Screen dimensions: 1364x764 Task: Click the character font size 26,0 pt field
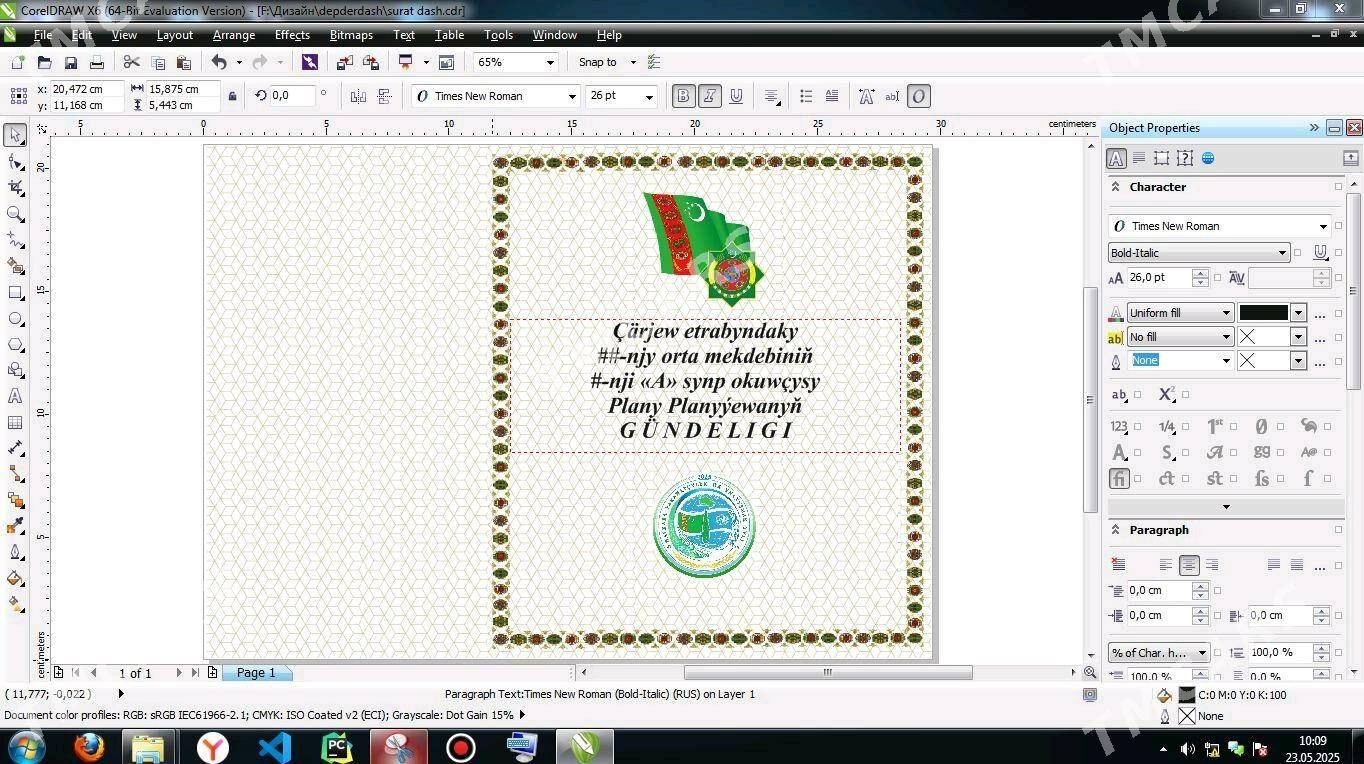1159,278
